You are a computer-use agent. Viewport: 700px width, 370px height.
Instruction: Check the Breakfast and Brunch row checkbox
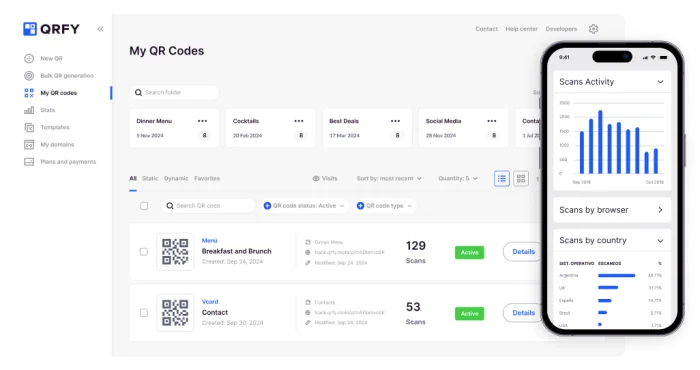[x=144, y=252]
